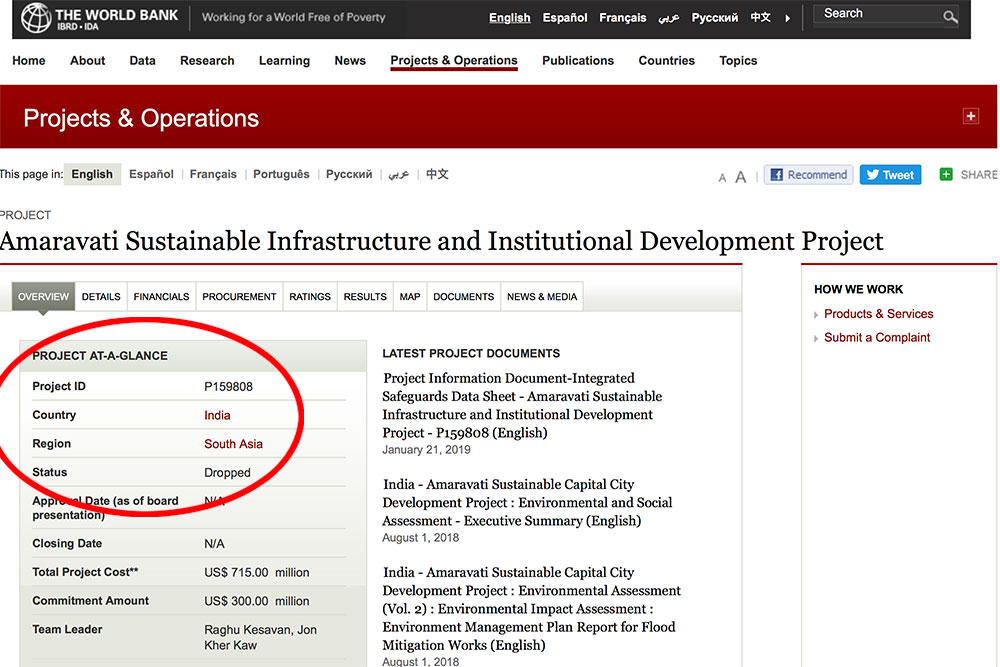
Task: Open the Publications menu item
Action: tap(578, 61)
